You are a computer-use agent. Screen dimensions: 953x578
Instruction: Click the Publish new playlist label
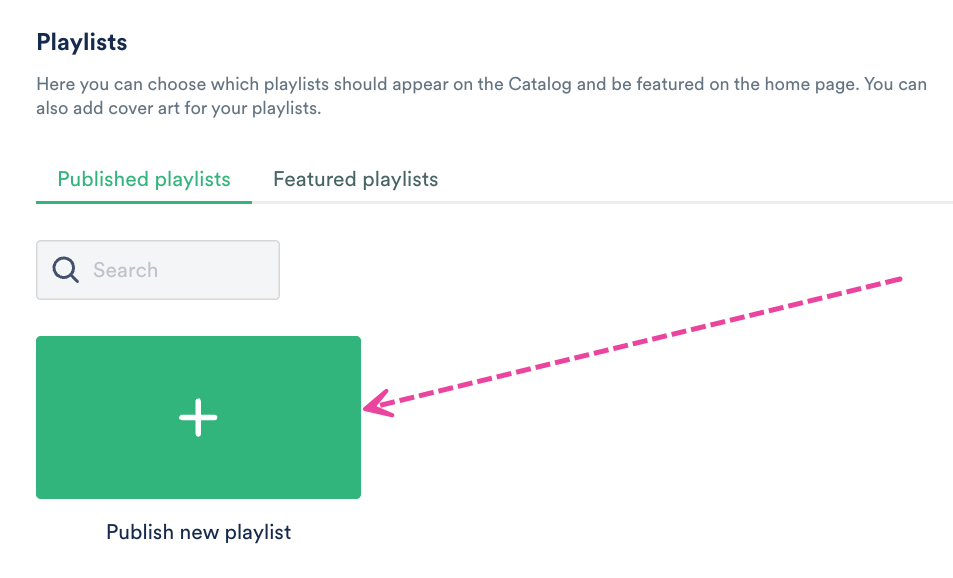point(198,532)
